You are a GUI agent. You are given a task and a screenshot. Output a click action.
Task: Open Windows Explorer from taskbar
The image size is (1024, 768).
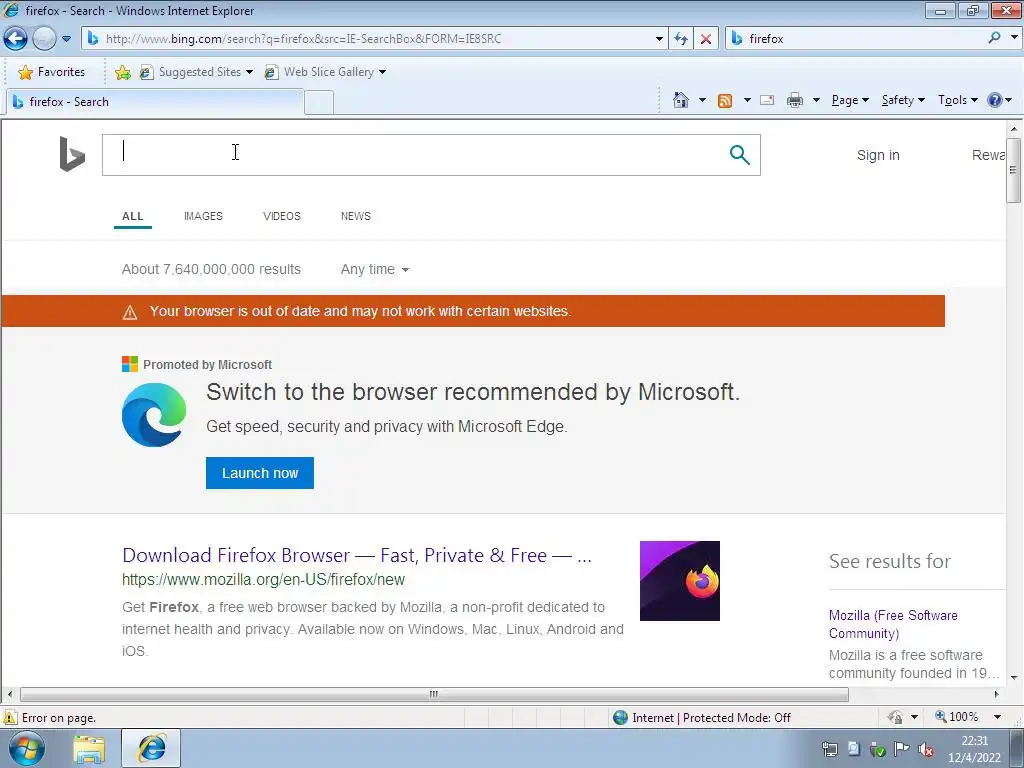tap(89, 749)
